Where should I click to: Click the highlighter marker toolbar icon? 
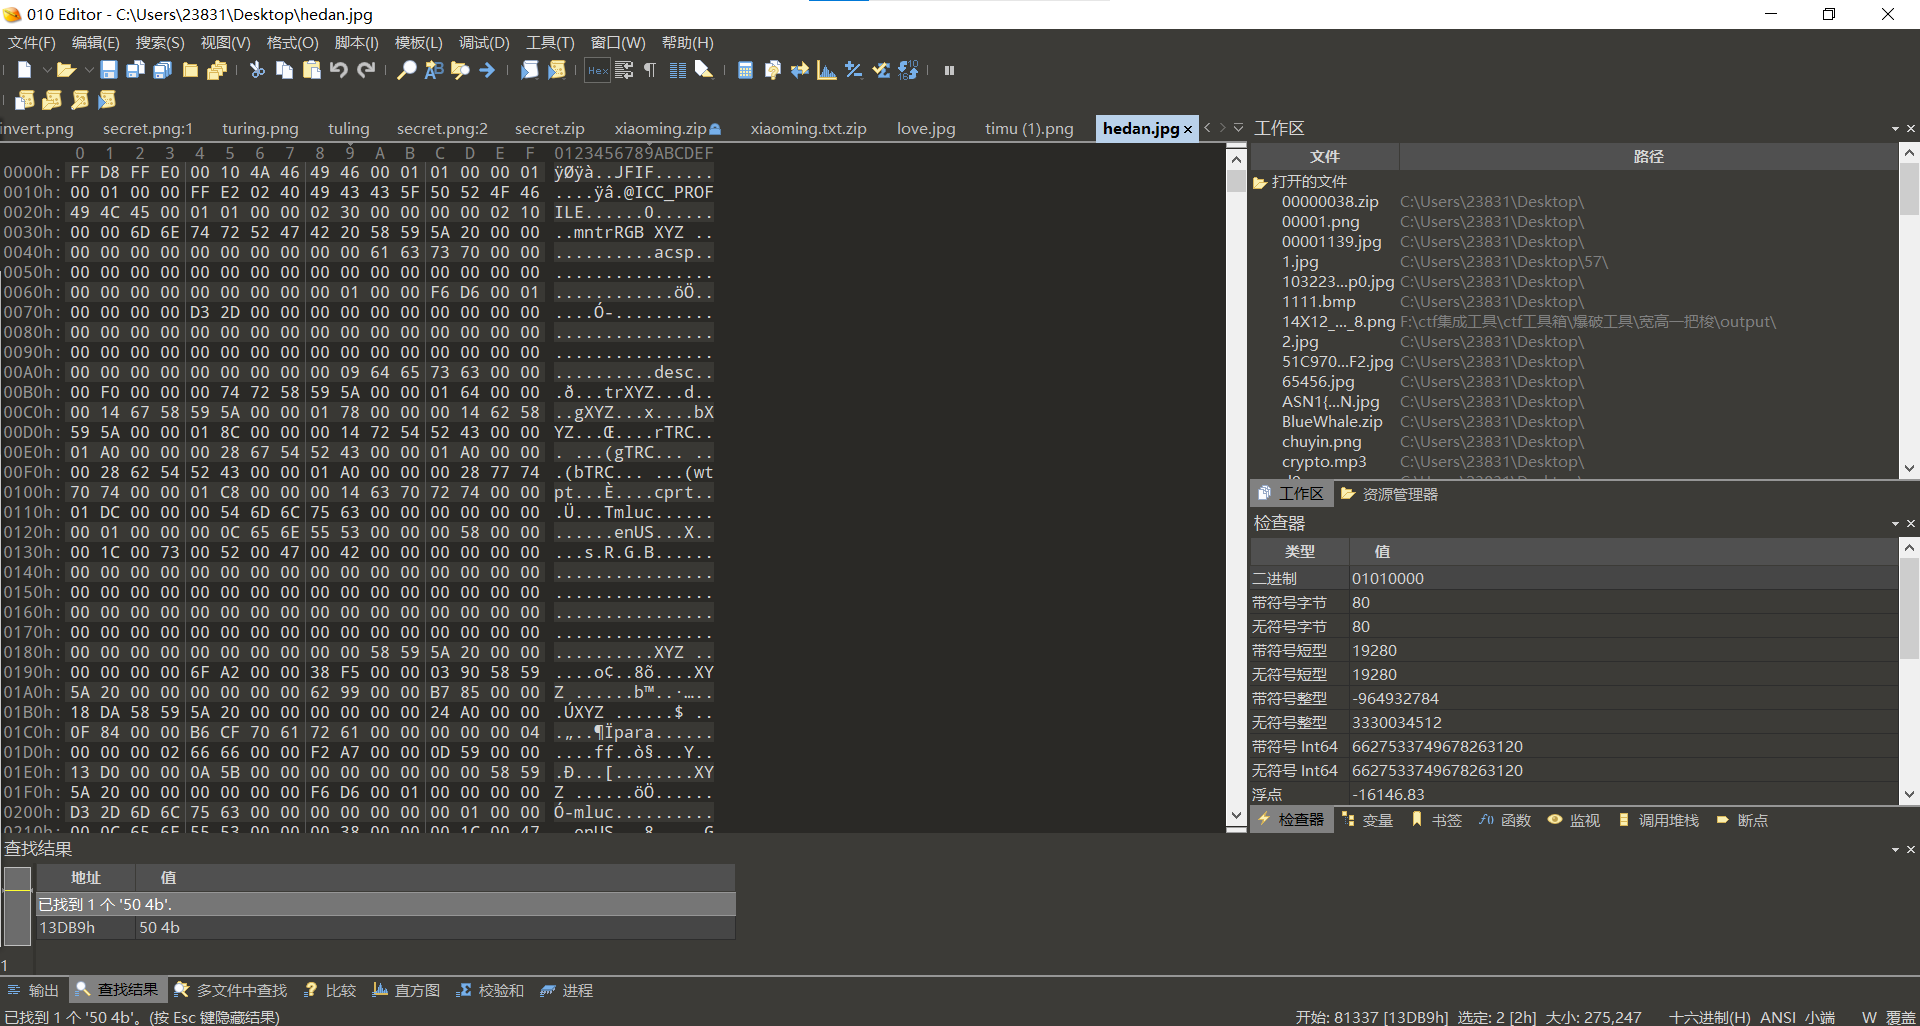point(704,70)
